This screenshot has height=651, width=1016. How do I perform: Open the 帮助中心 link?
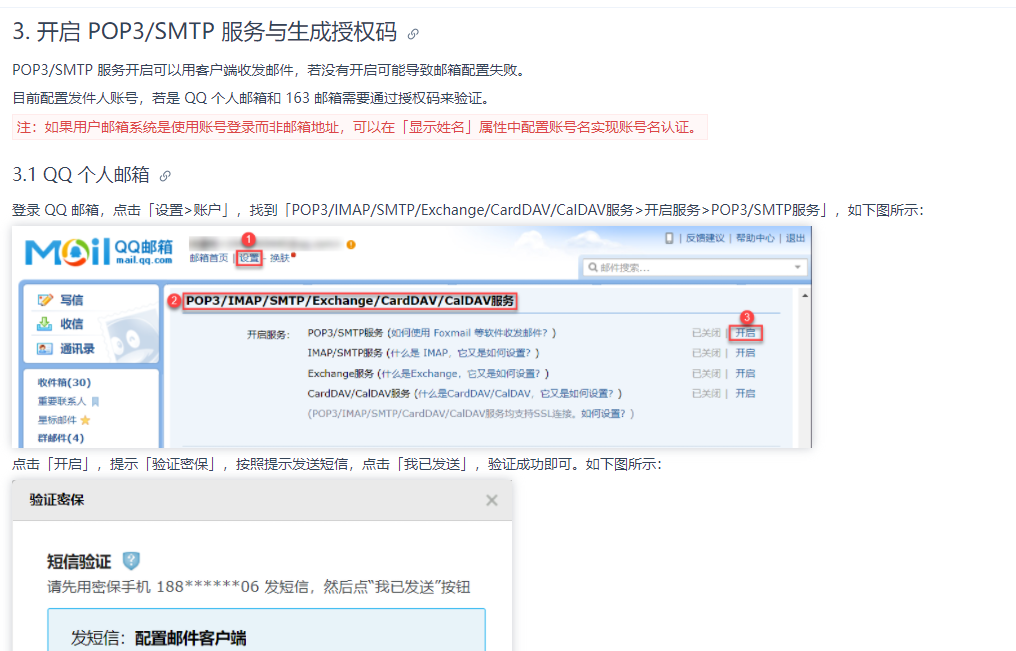[x=755, y=238]
